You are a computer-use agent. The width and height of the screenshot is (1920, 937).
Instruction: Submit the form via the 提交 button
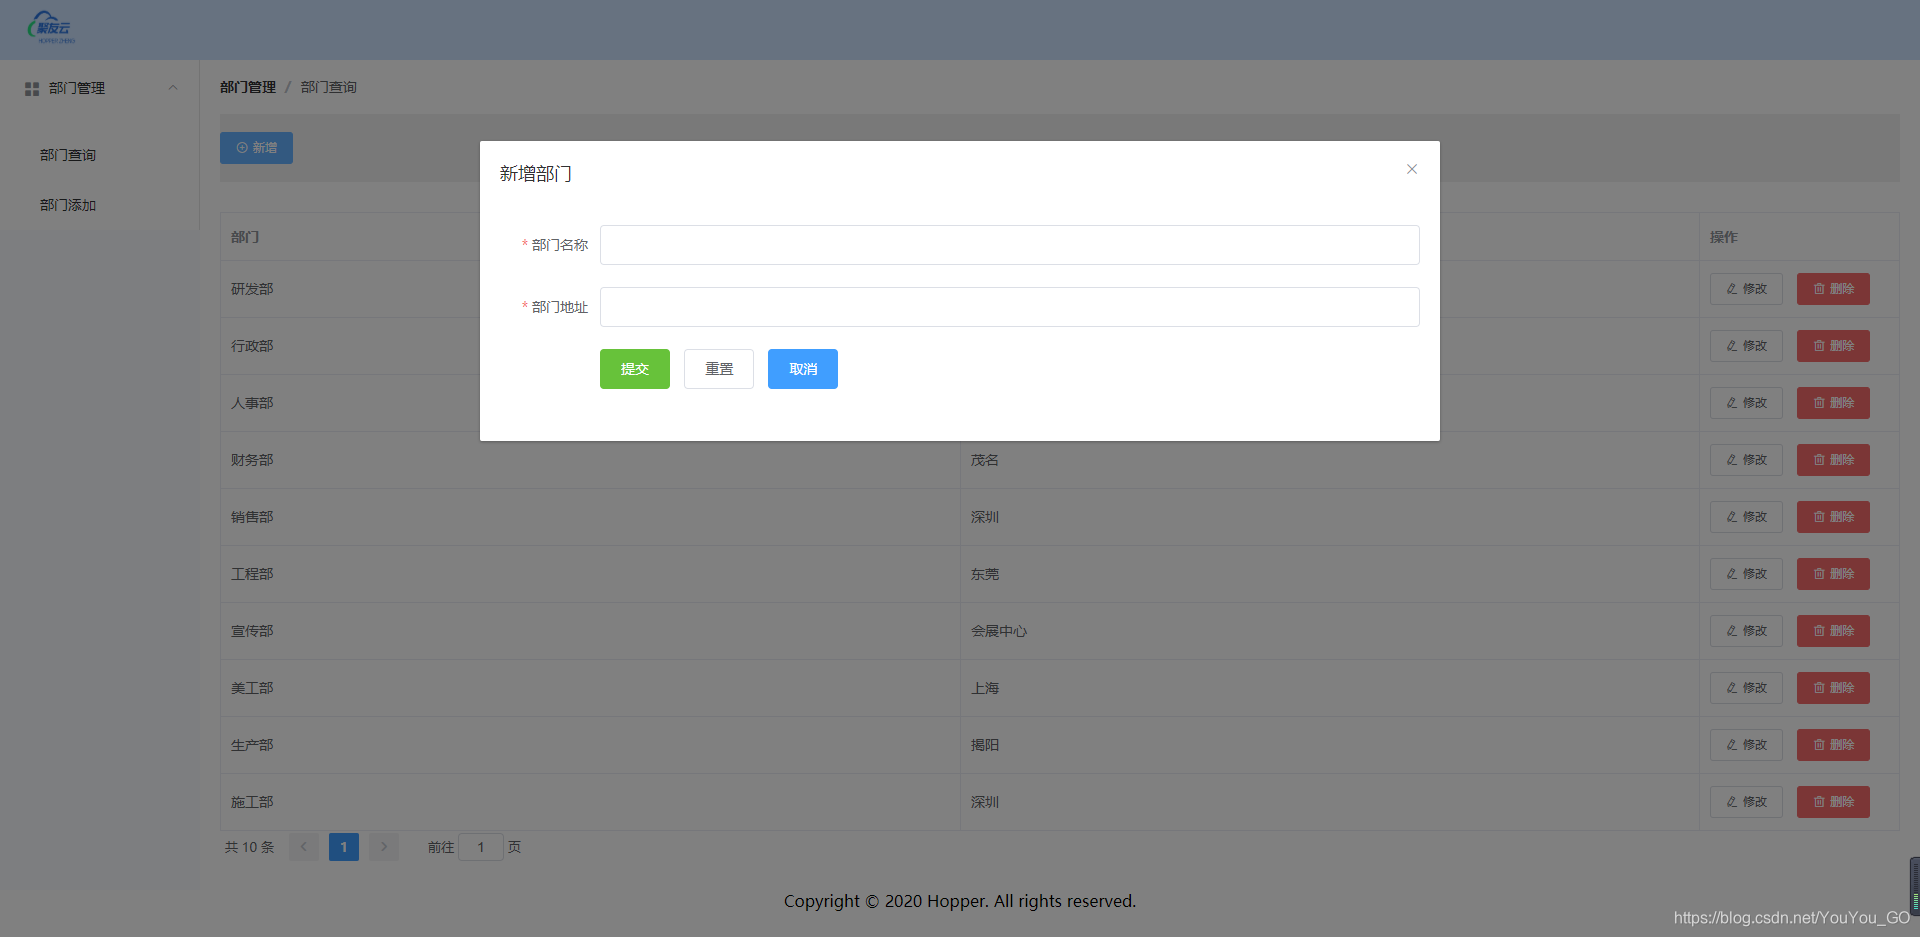pyautogui.click(x=634, y=368)
